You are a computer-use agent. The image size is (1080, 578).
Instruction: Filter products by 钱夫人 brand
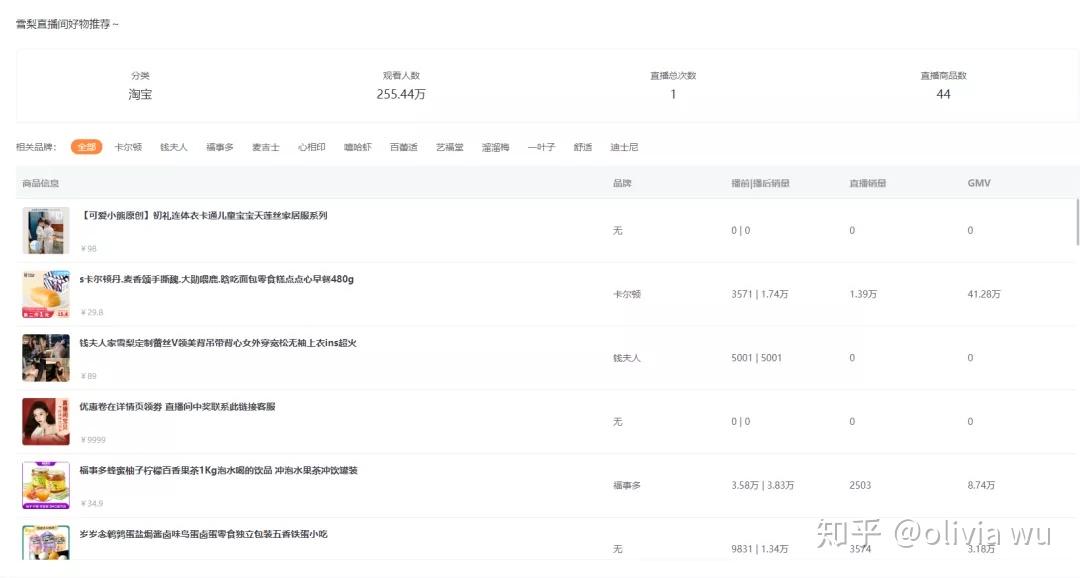(173, 146)
